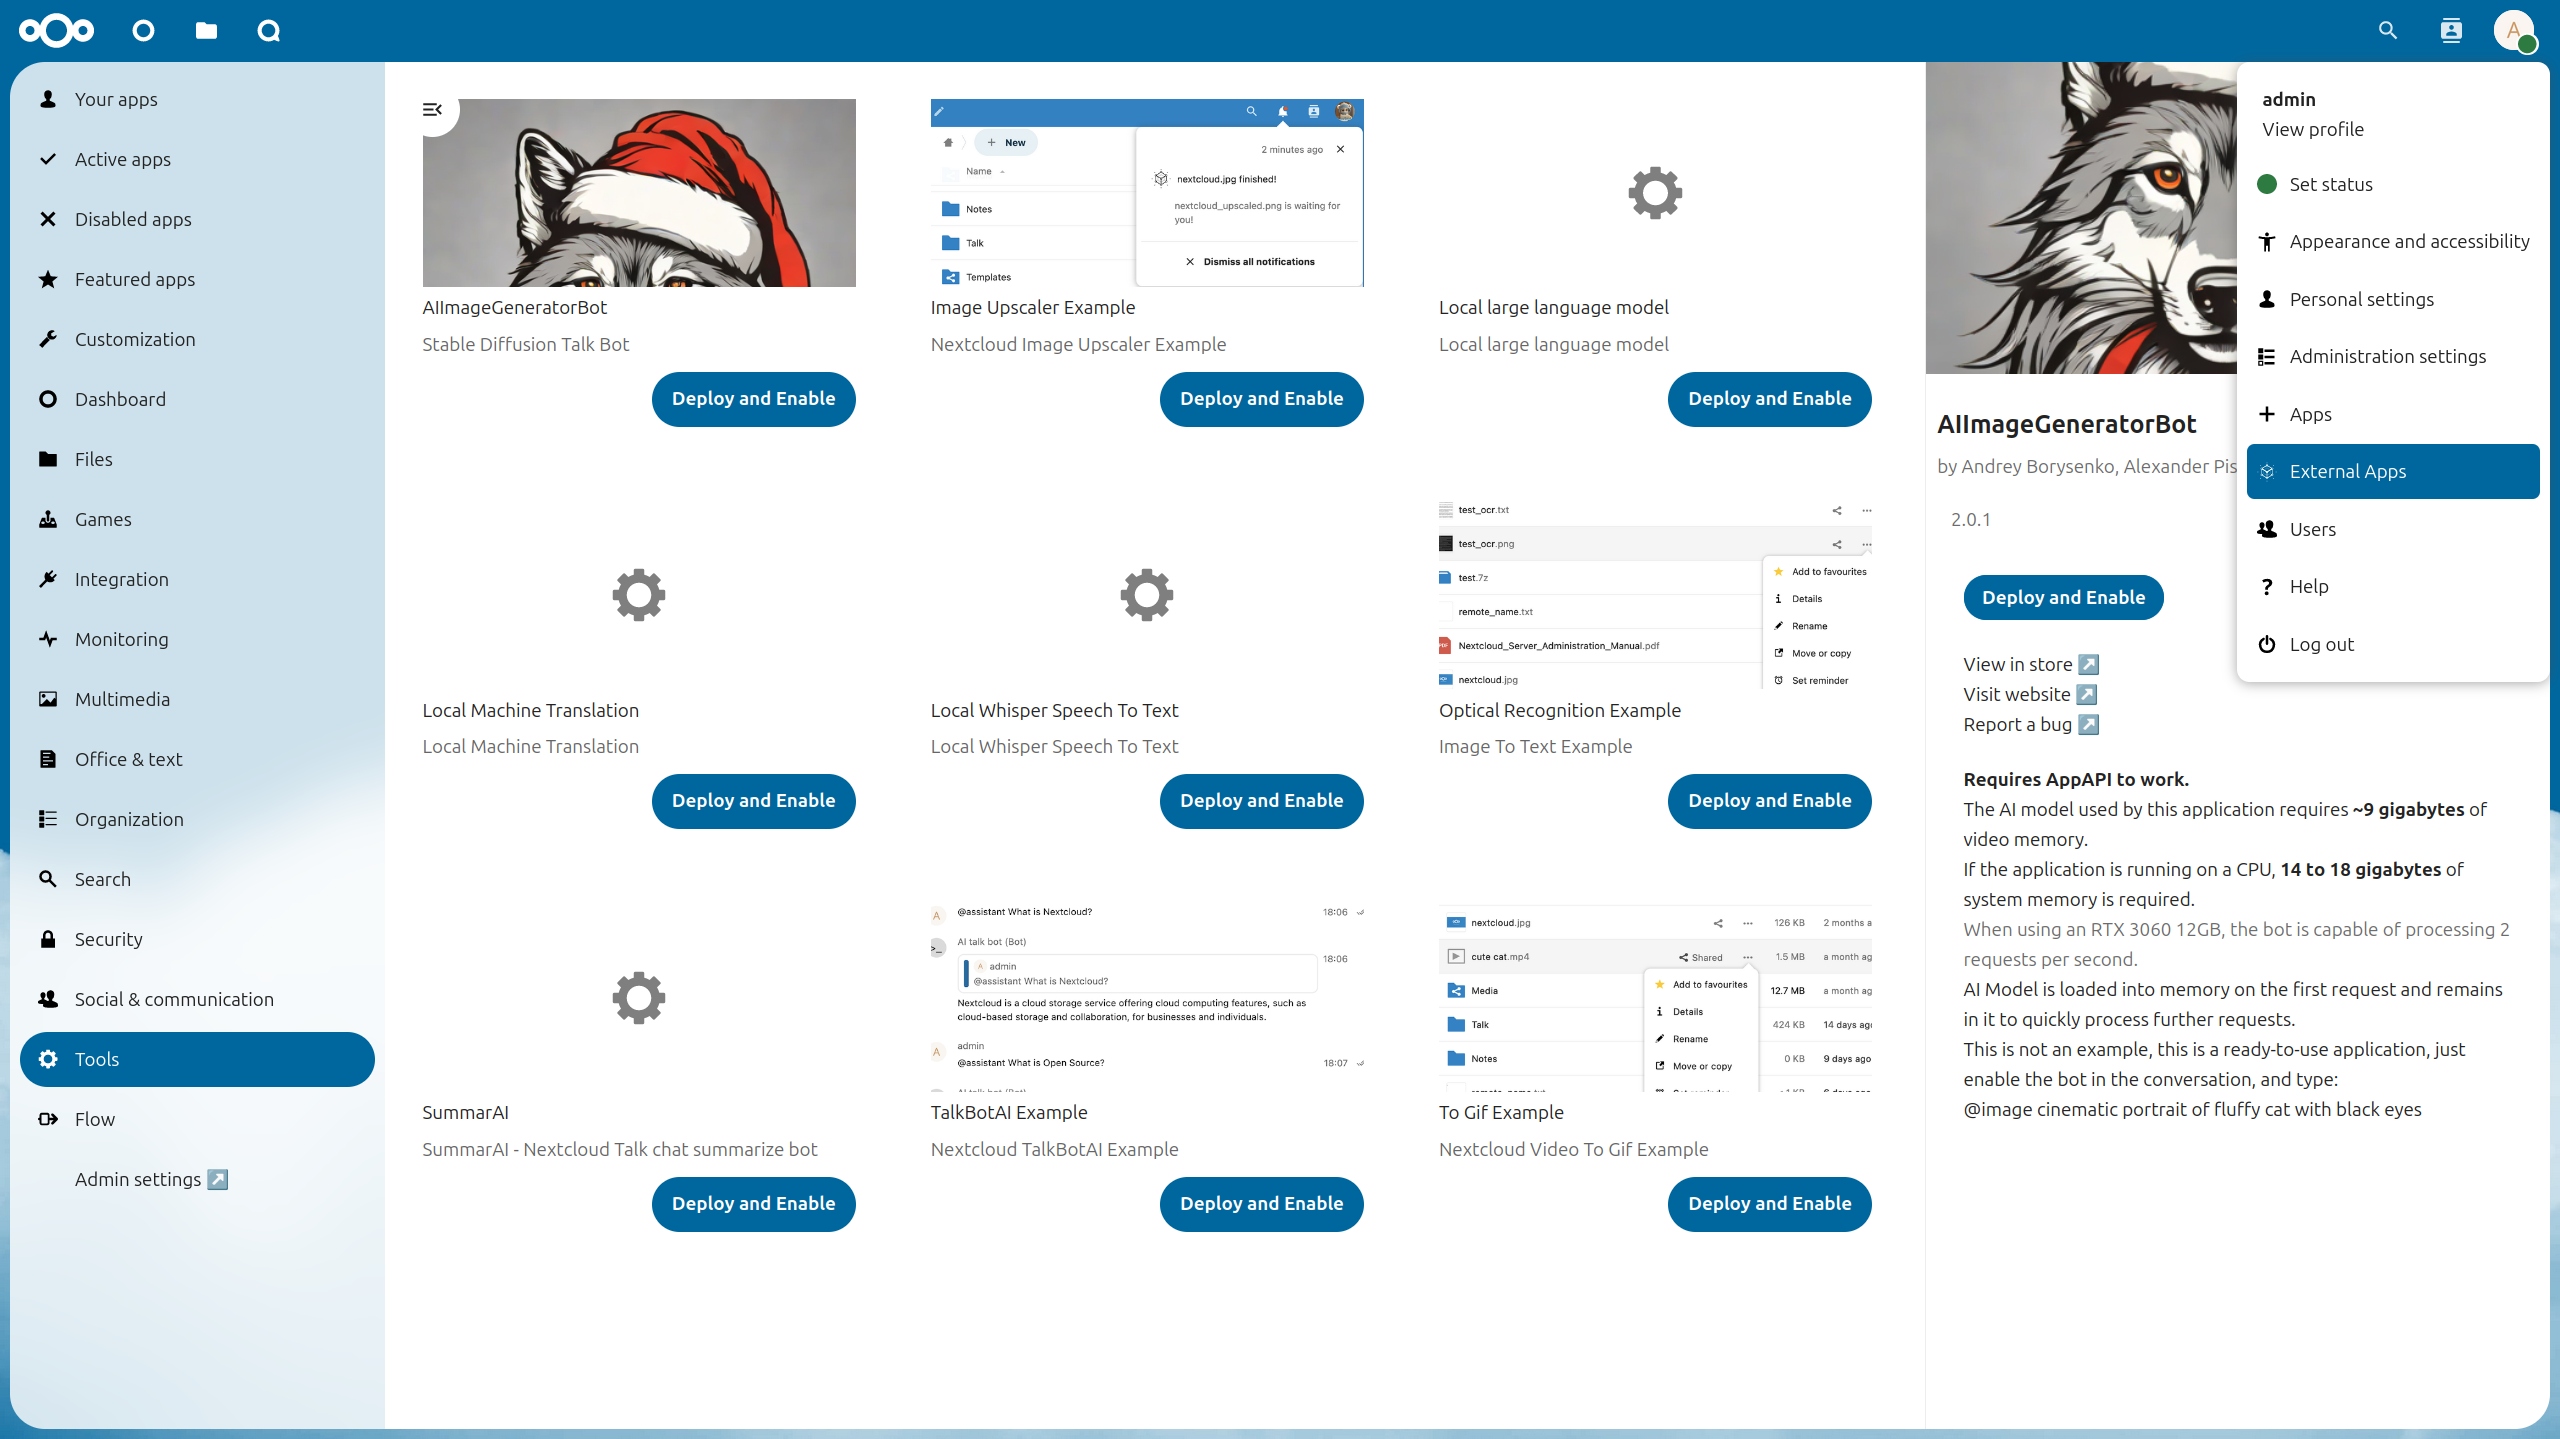Click the admin avatar in top right
Viewport: 2560px width, 1439px height.
(x=2513, y=31)
